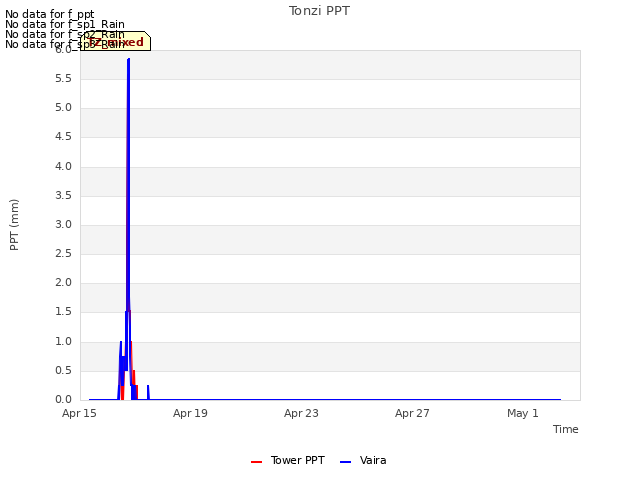Click the TZ_mixed annotation label

click(116, 42)
